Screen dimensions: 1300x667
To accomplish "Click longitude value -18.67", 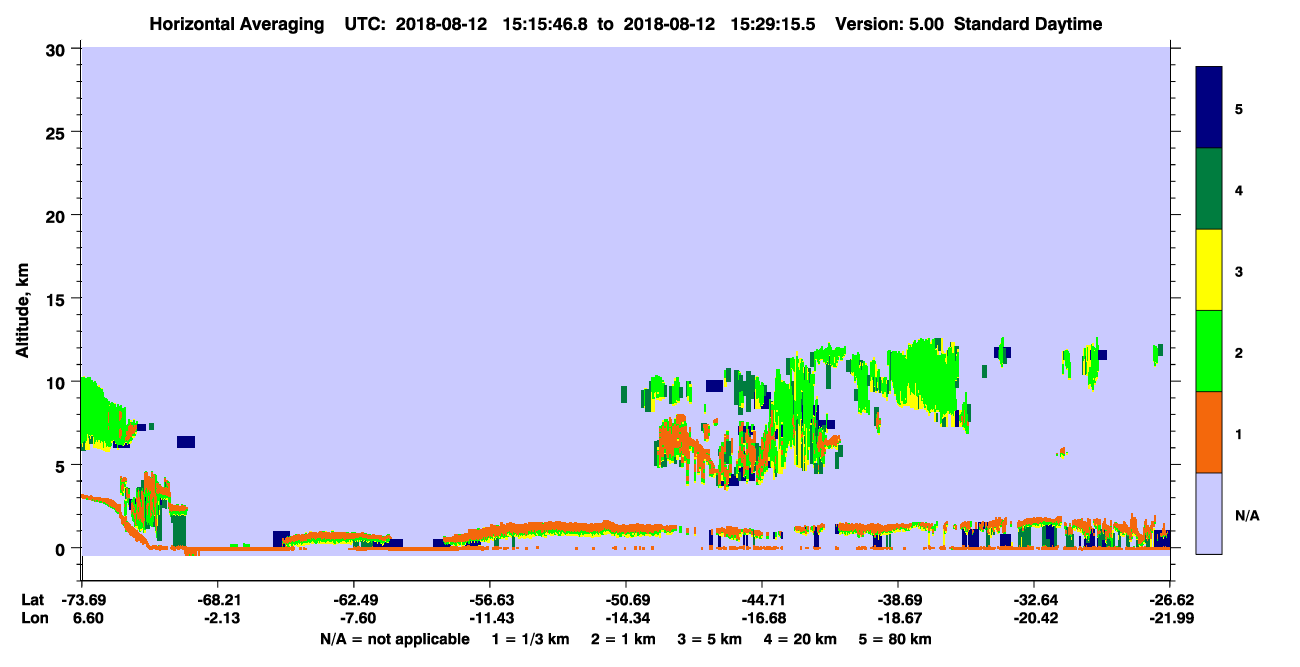I will pos(898,618).
